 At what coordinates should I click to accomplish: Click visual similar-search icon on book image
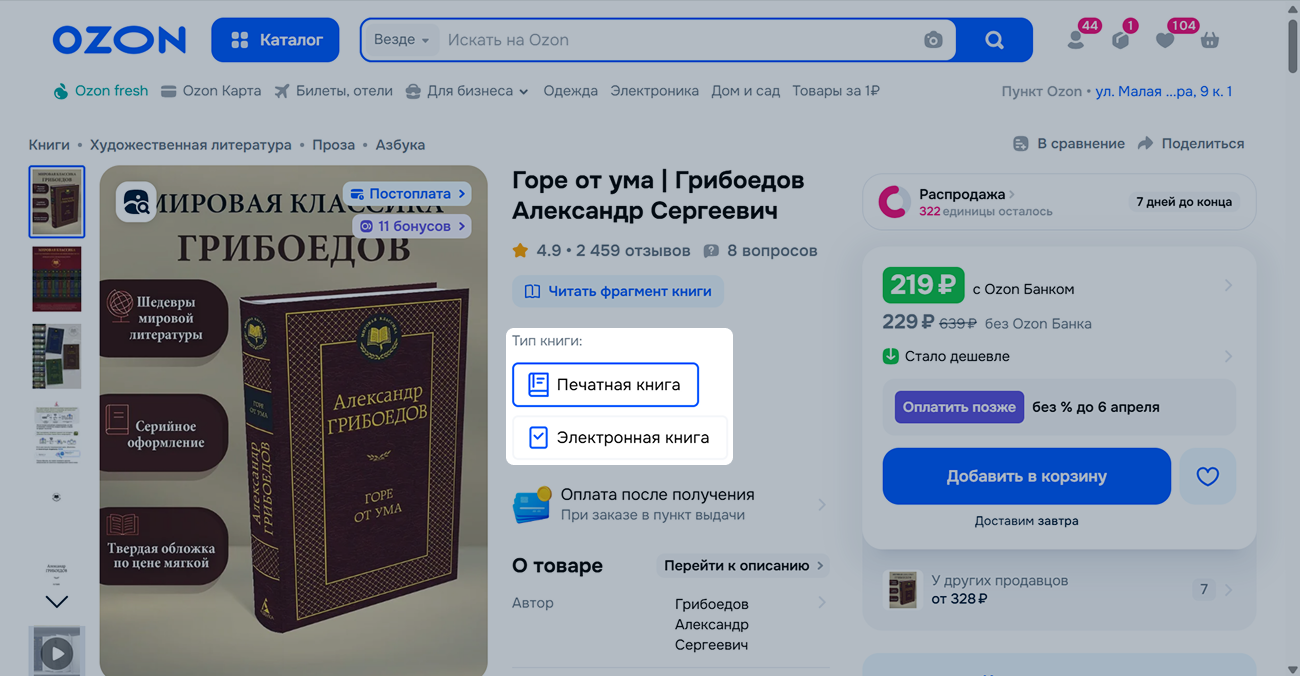pos(136,202)
